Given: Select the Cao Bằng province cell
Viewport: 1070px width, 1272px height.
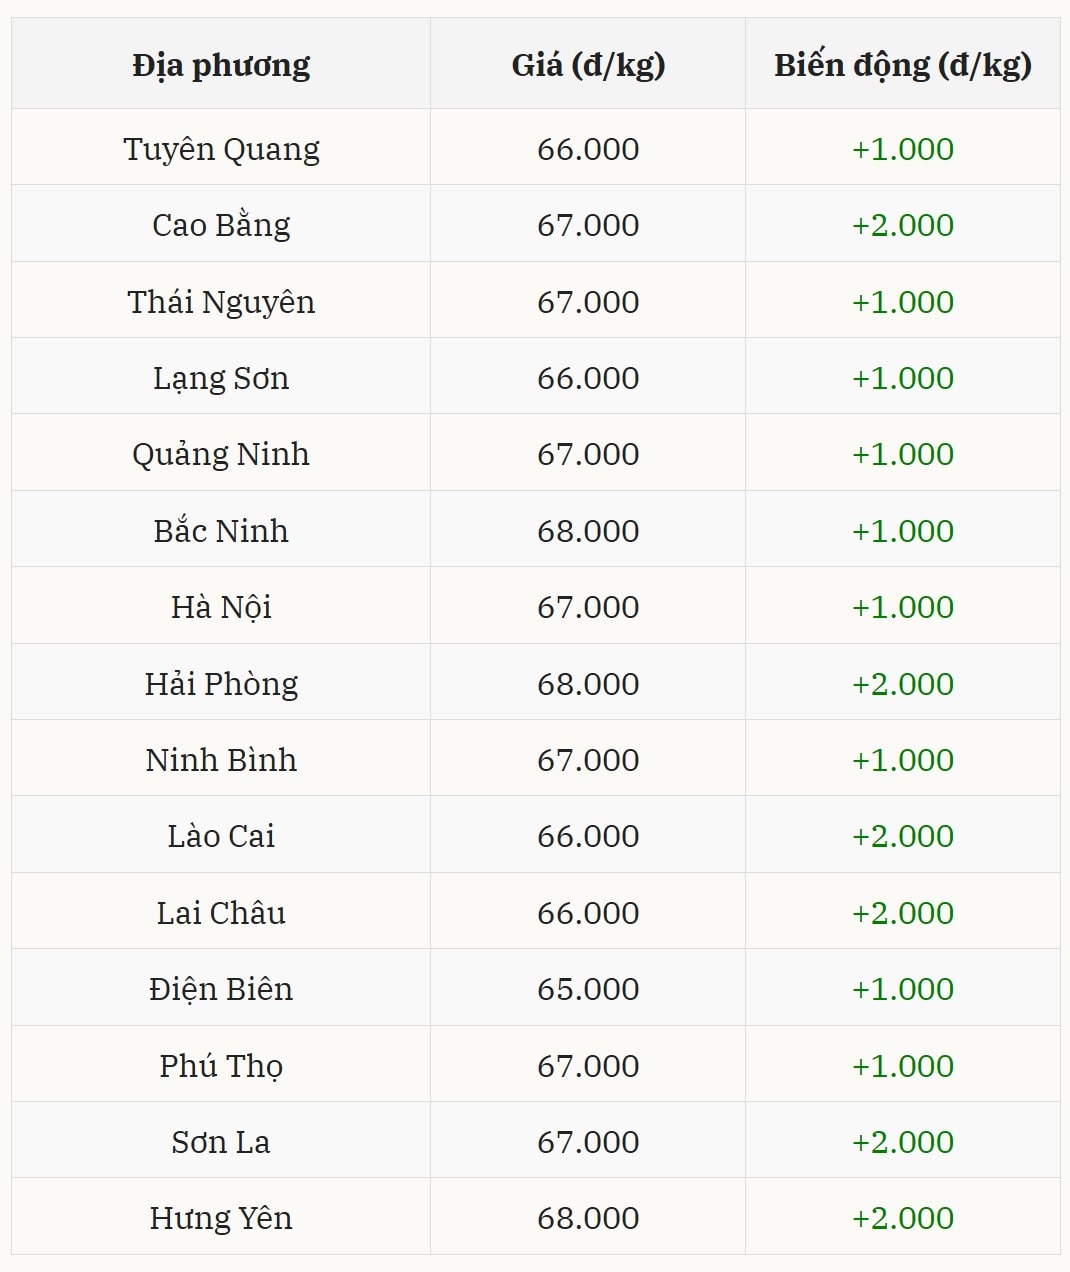Looking at the screenshot, I should point(221,225).
